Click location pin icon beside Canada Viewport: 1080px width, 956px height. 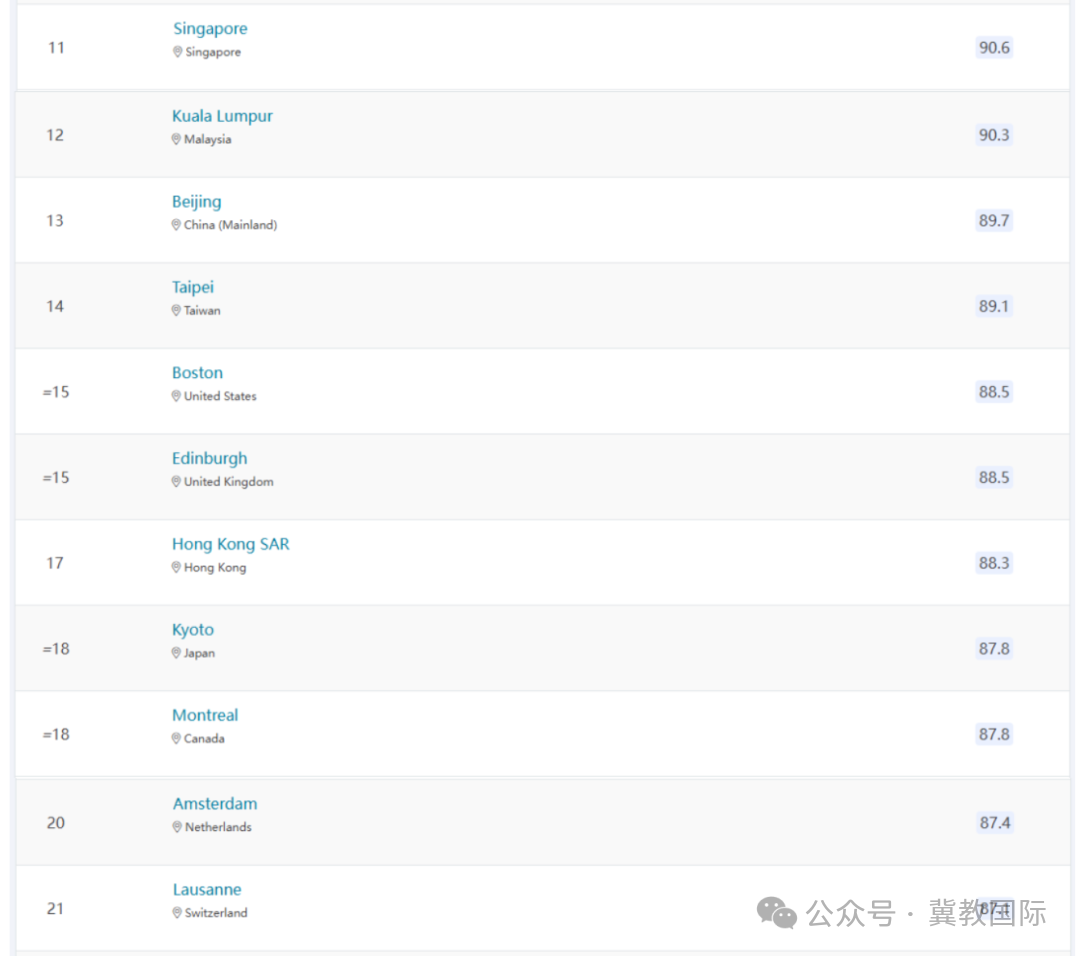176,739
